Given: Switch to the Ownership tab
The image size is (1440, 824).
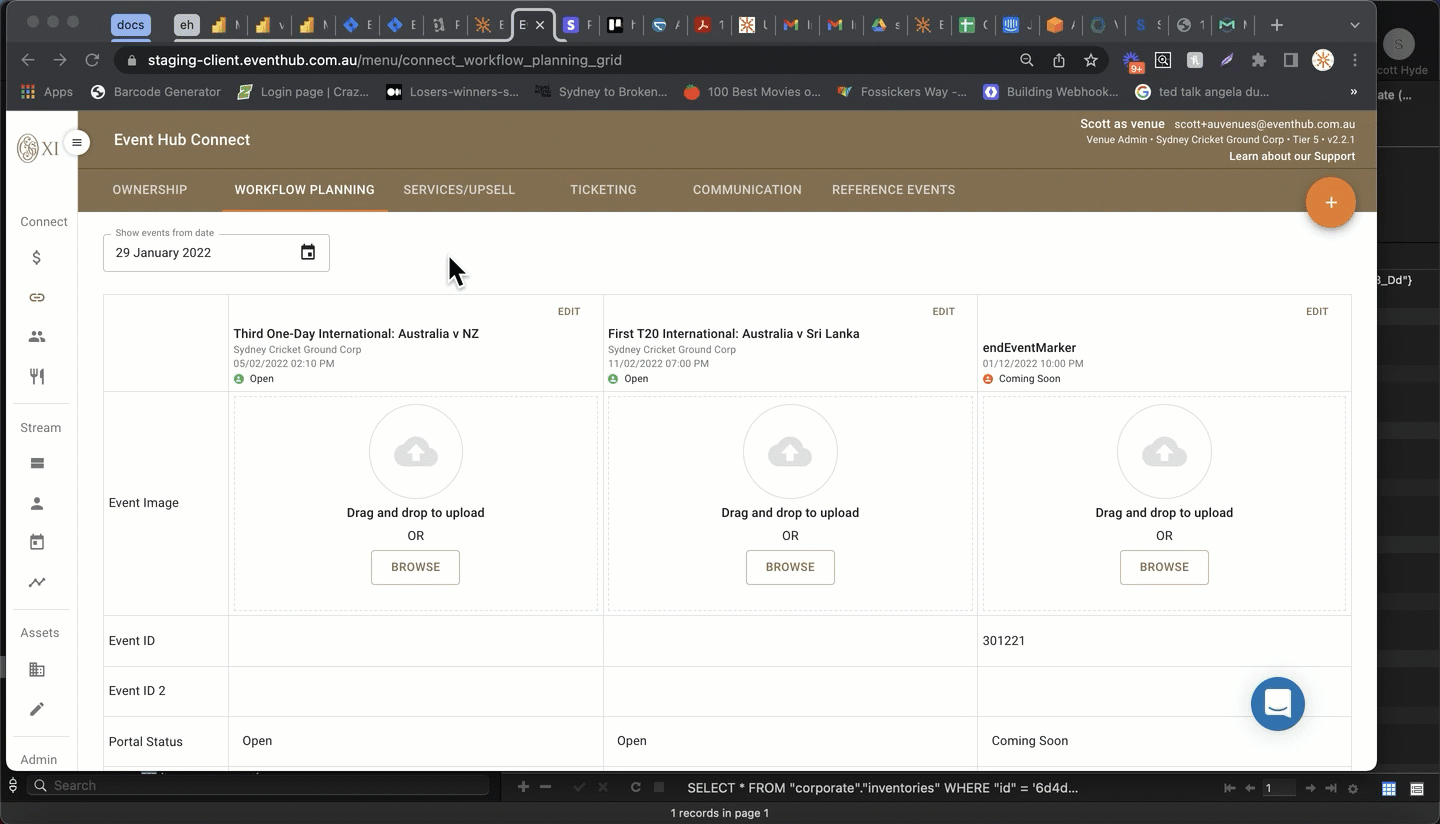Looking at the screenshot, I should point(150,189).
